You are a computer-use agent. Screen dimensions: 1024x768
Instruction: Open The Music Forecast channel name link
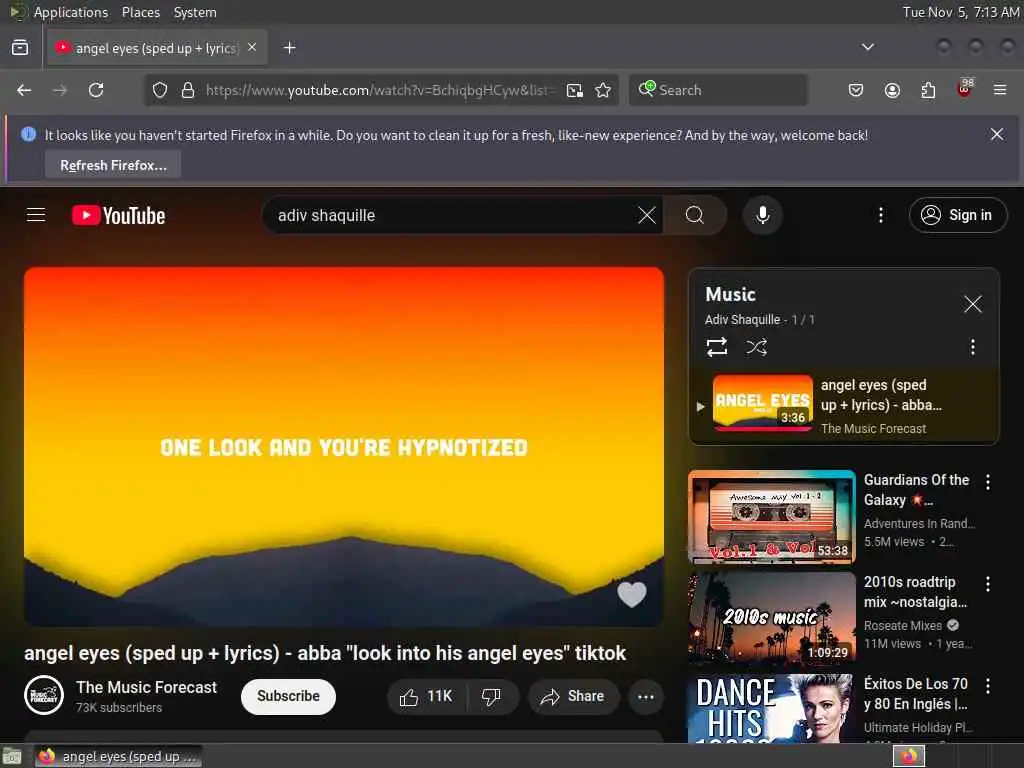pos(146,687)
